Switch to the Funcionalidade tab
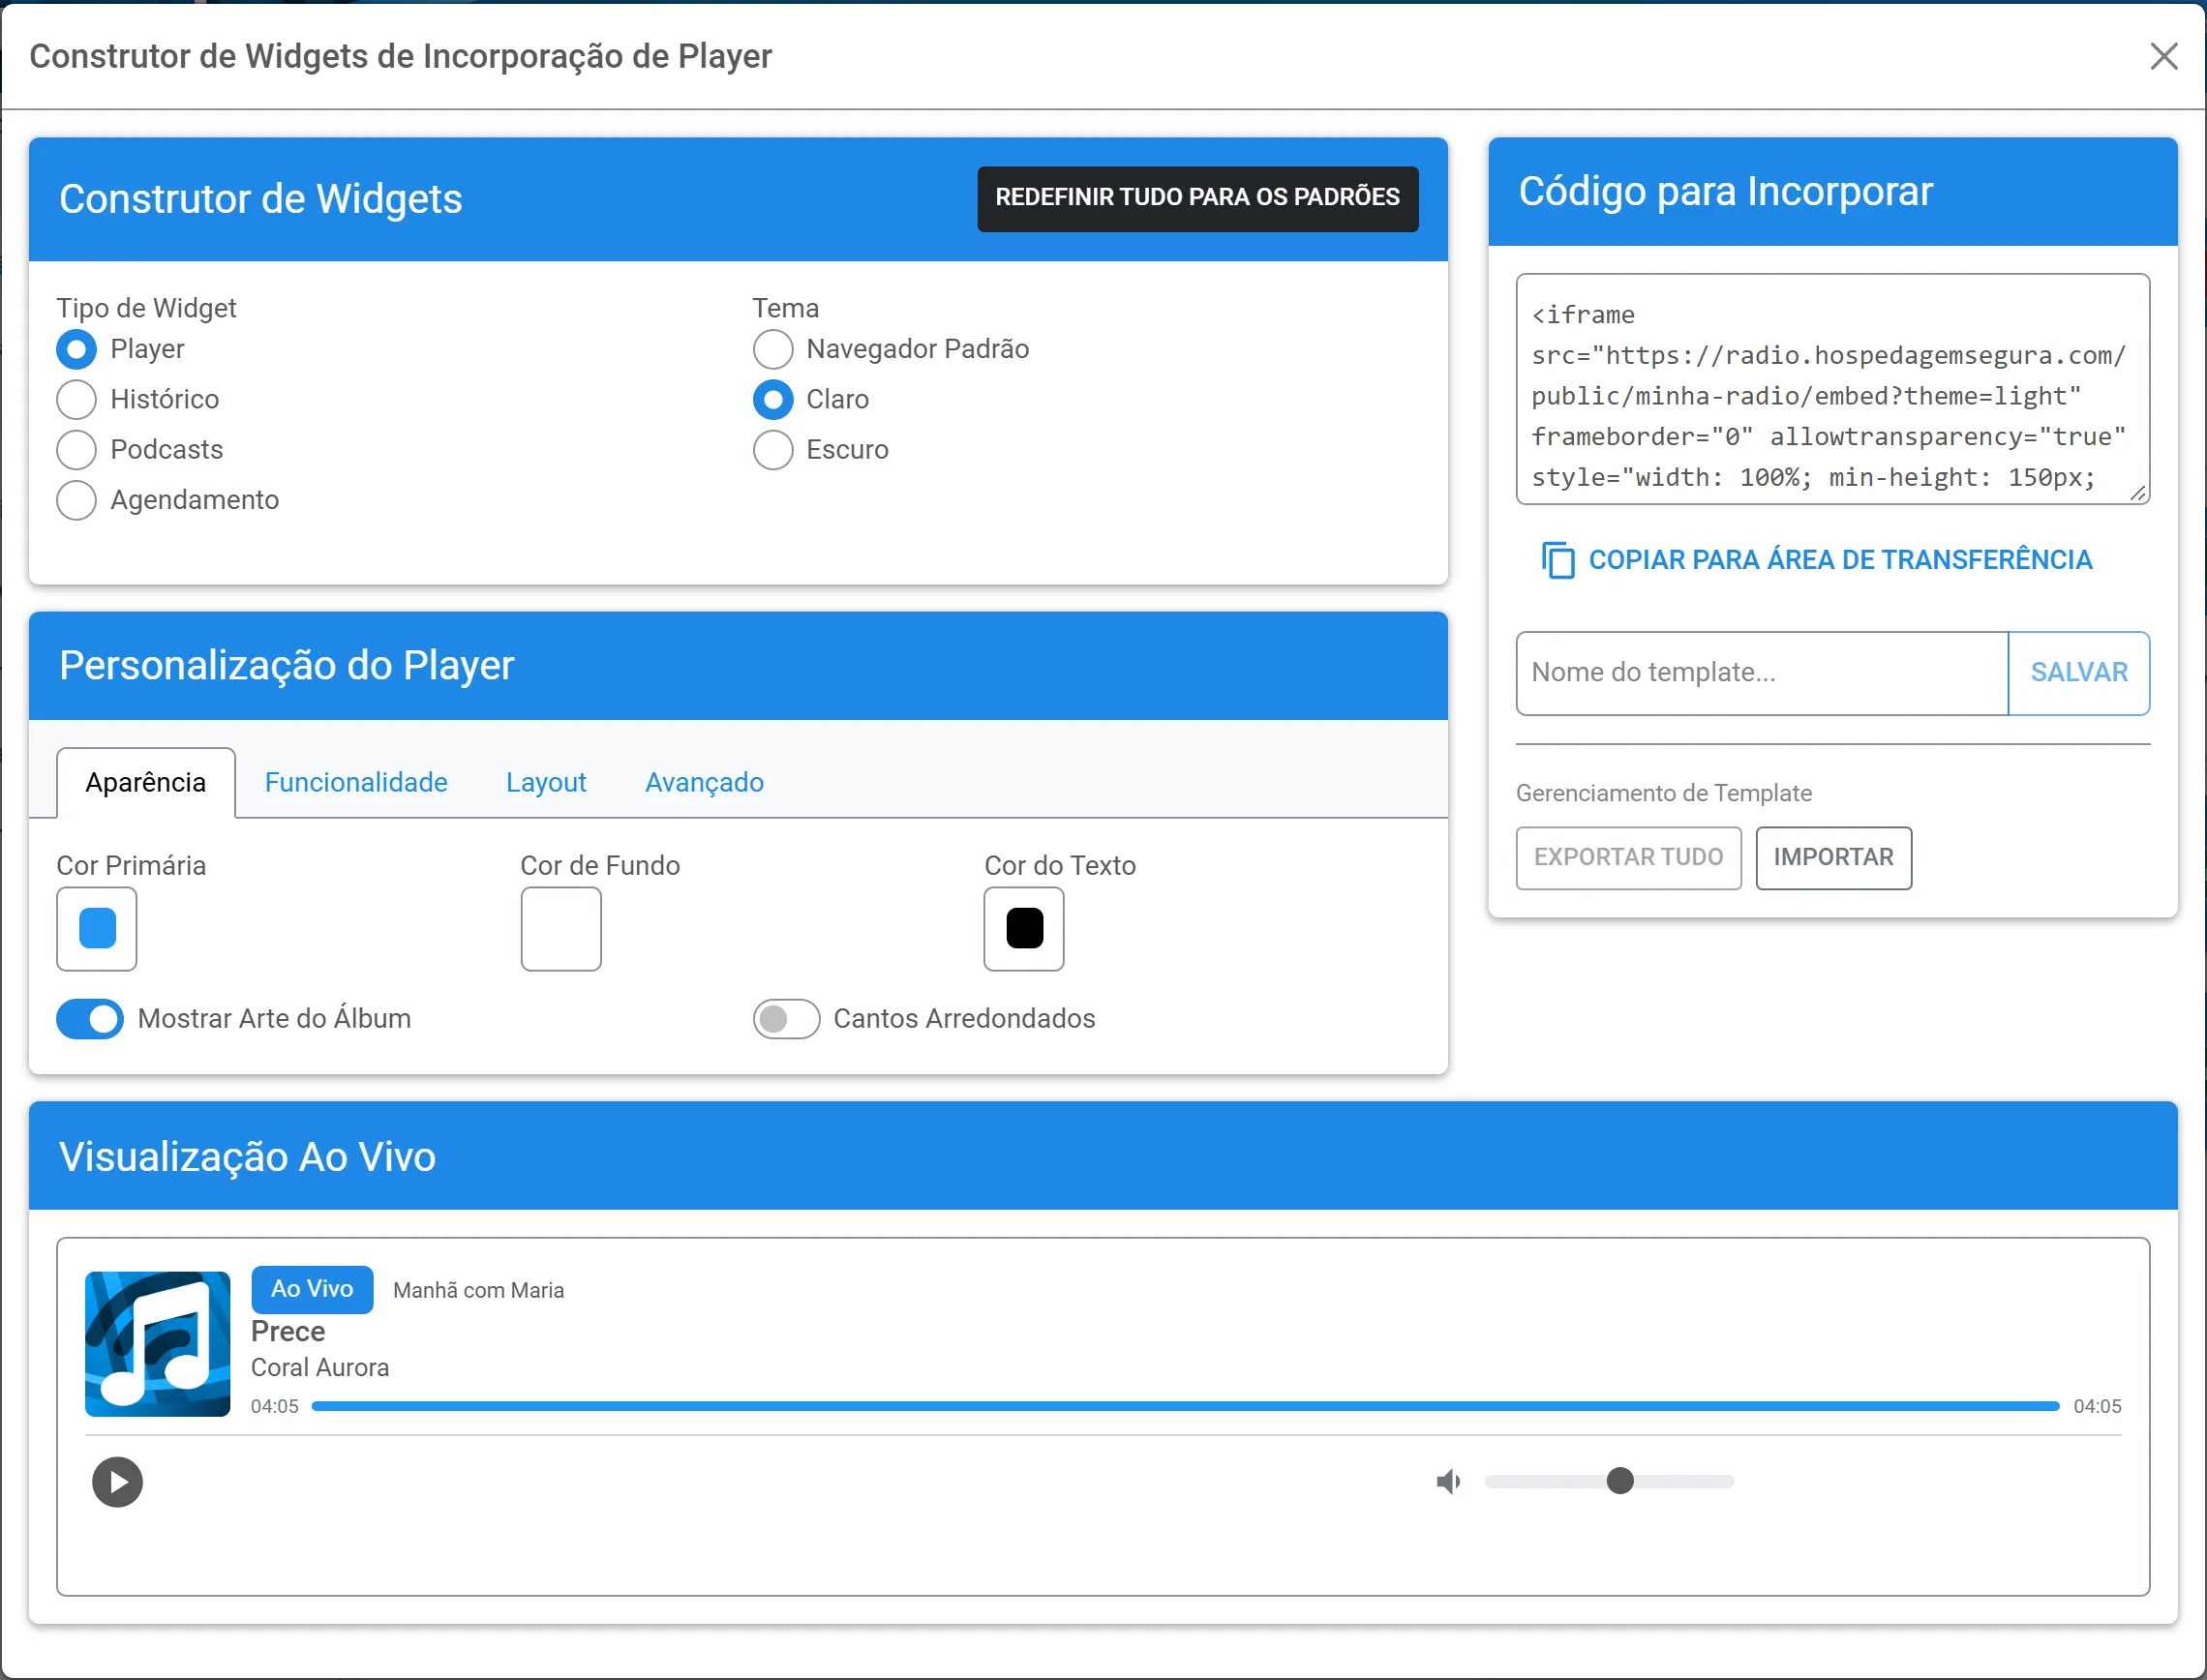2207x1680 pixels. coord(356,782)
